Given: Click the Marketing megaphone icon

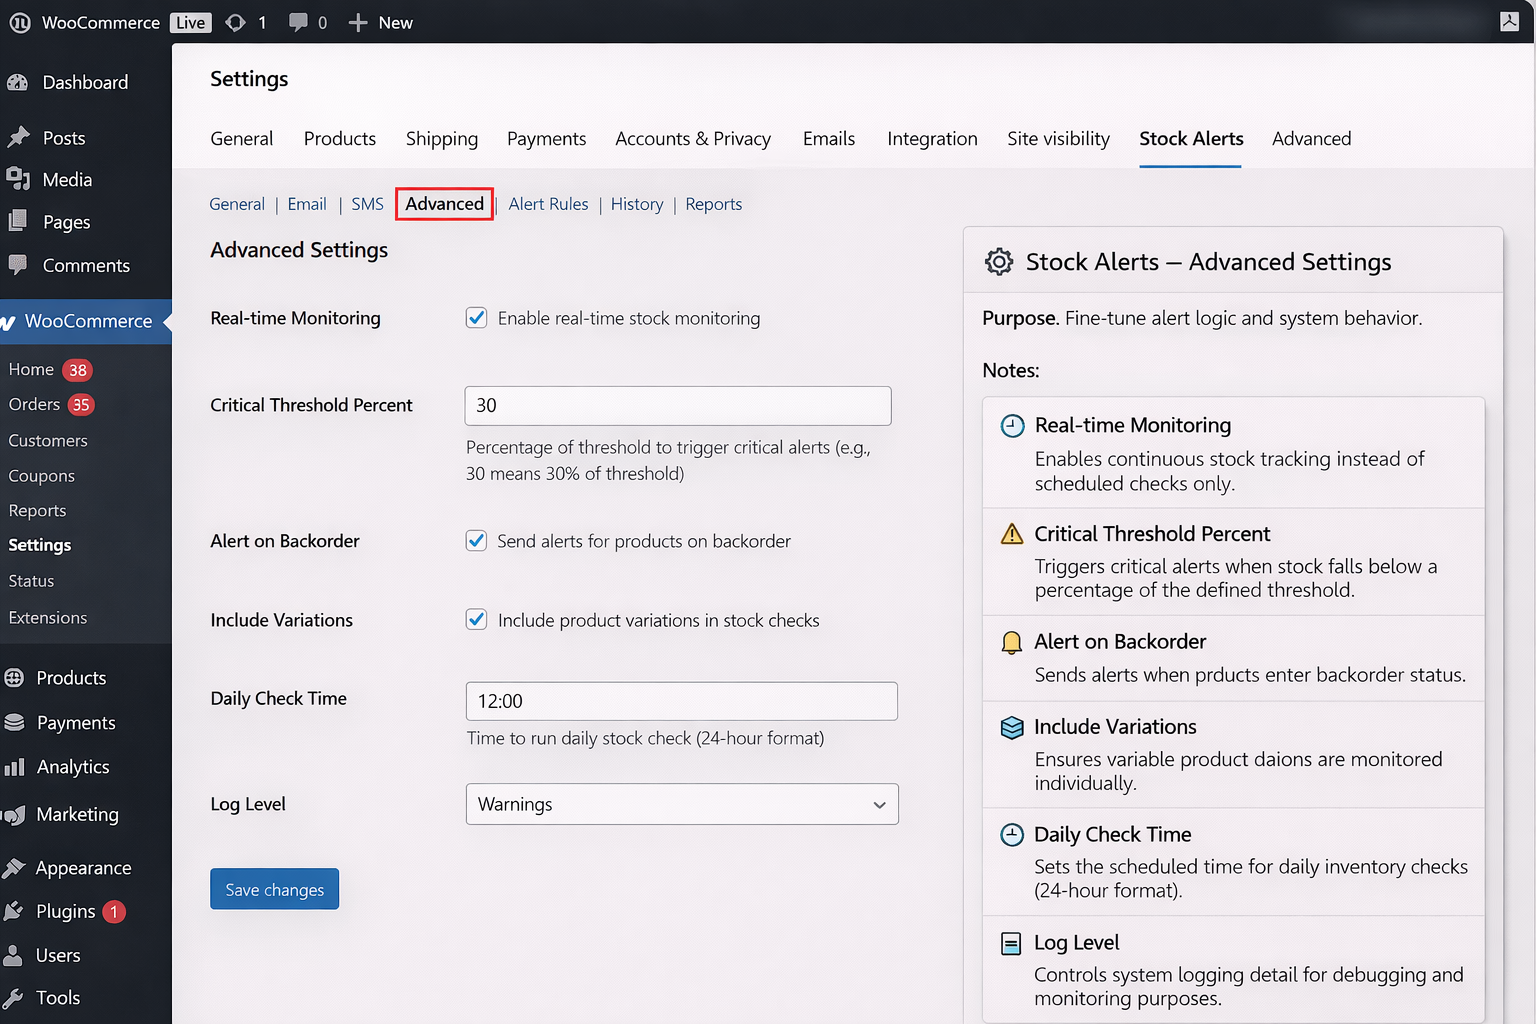Looking at the screenshot, I should coord(14,815).
